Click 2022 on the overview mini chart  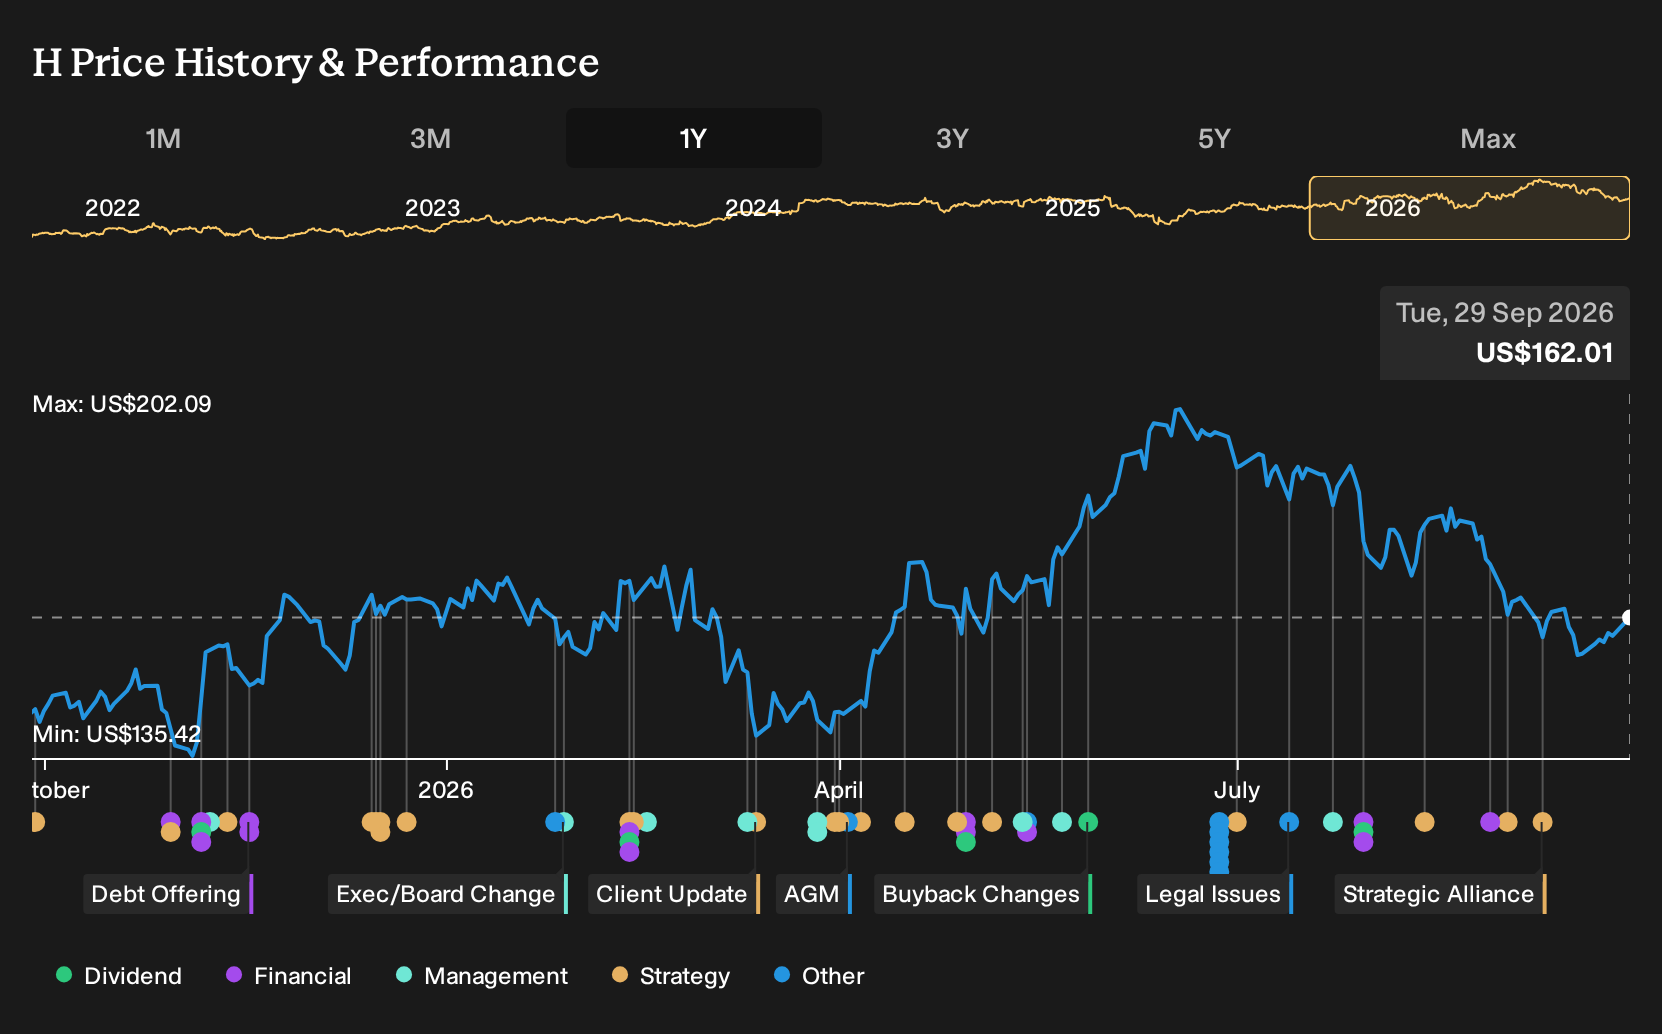pyautogui.click(x=112, y=208)
